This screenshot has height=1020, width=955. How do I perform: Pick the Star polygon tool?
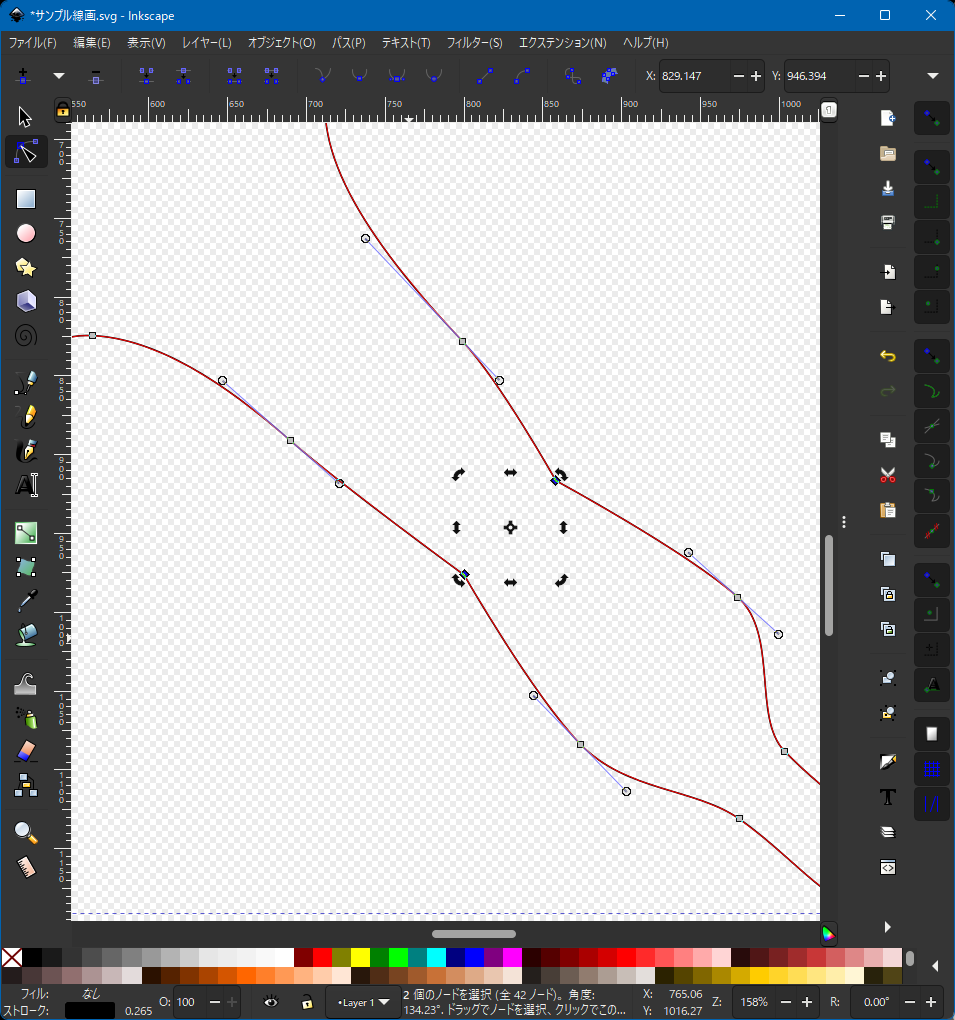(x=26, y=267)
